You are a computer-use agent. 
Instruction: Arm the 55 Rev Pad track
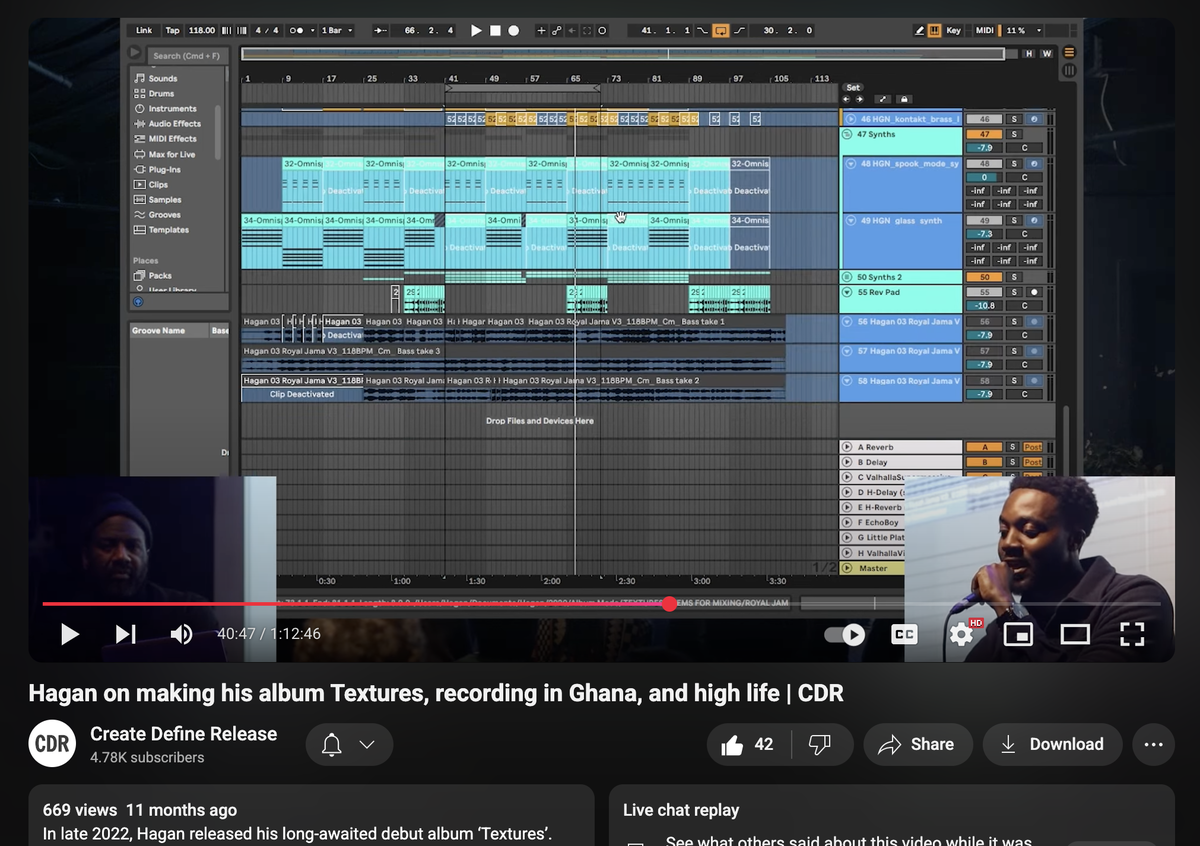pyautogui.click(x=1033, y=292)
